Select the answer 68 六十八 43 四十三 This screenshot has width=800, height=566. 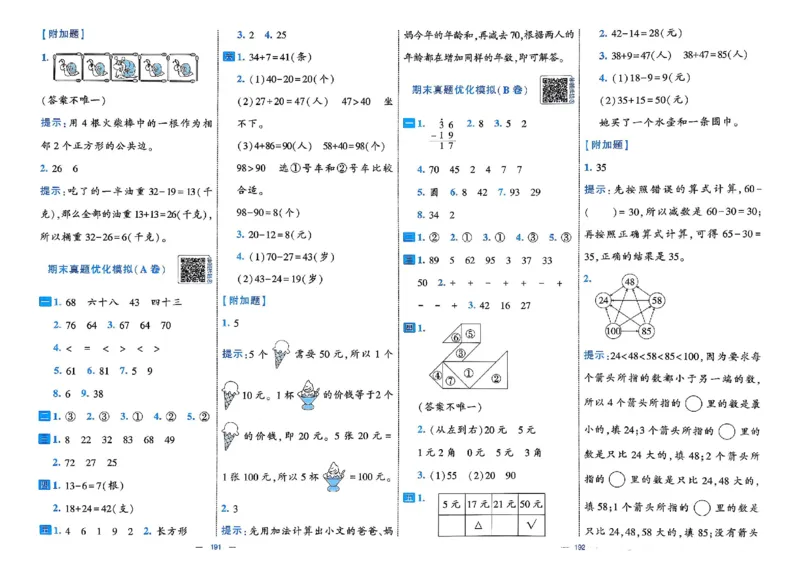(123, 302)
